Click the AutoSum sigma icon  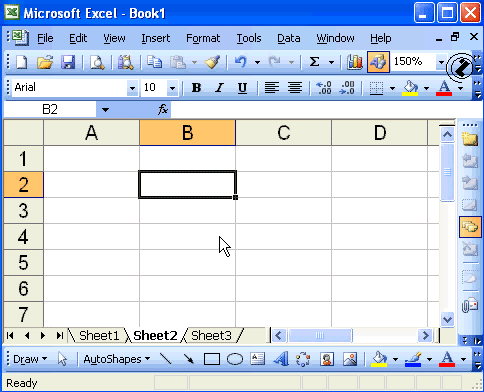(314, 62)
